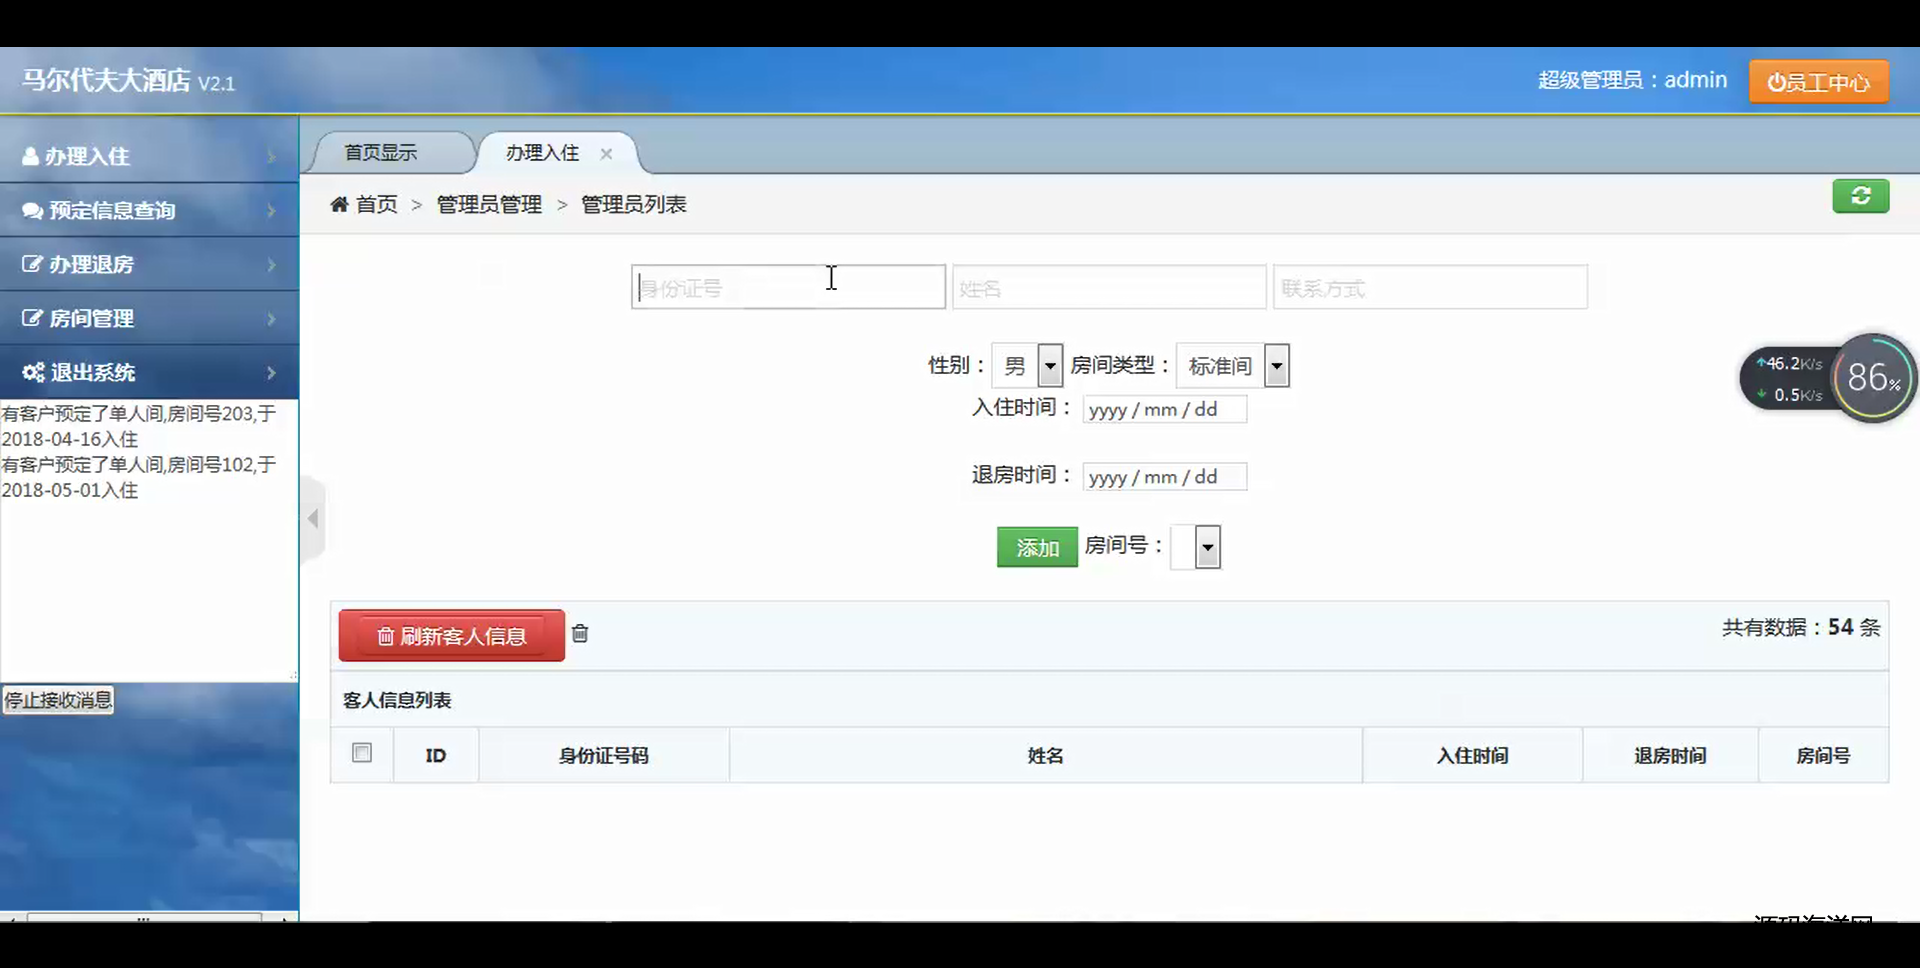Toggle the select-all checkbox in table header

pos(362,753)
